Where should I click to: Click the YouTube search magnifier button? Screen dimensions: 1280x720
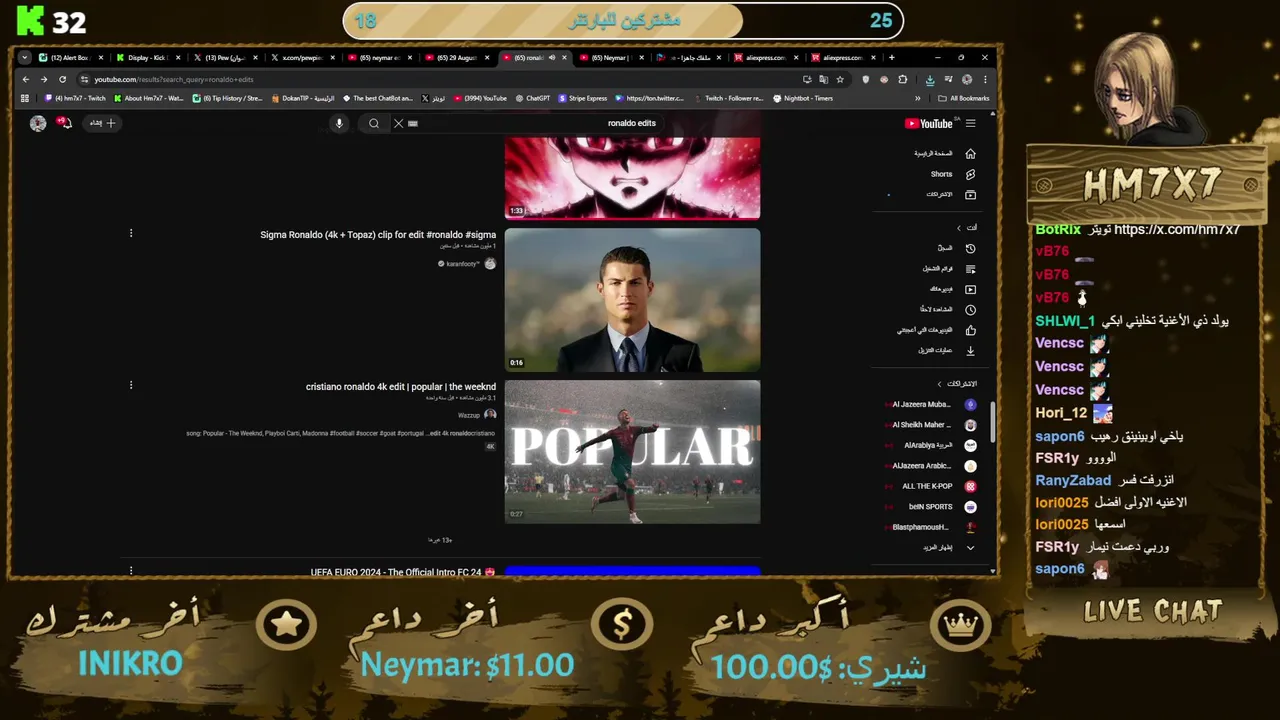(x=374, y=123)
